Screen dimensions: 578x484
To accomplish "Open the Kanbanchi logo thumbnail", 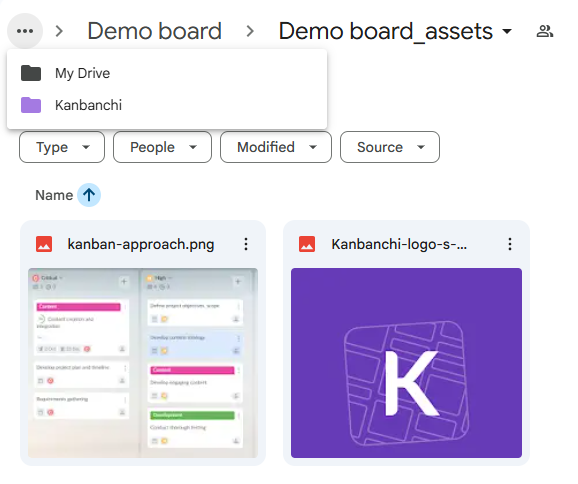I will pyautogui.click(x=406, y=363).
